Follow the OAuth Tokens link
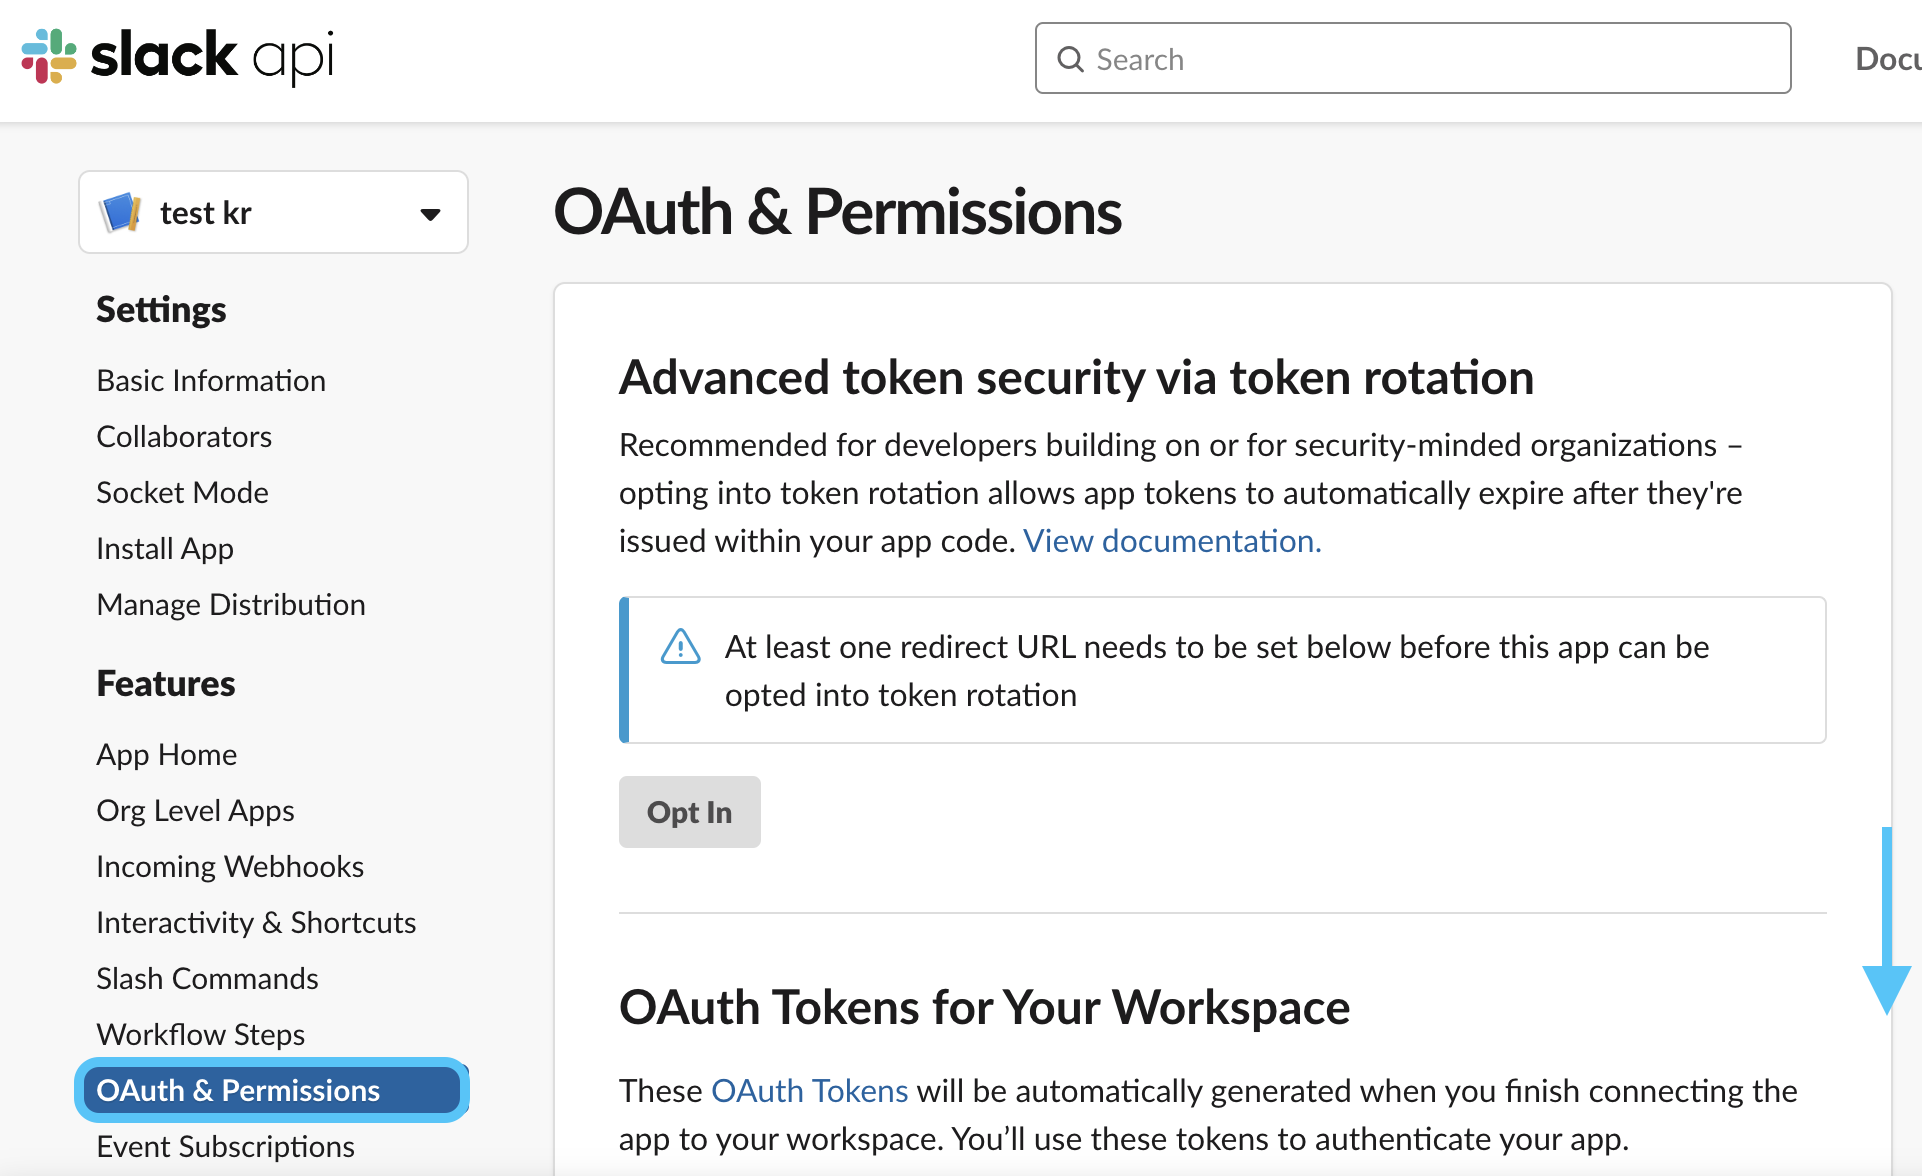This screenshot has width=1922, height=1176. point(809,1091)
